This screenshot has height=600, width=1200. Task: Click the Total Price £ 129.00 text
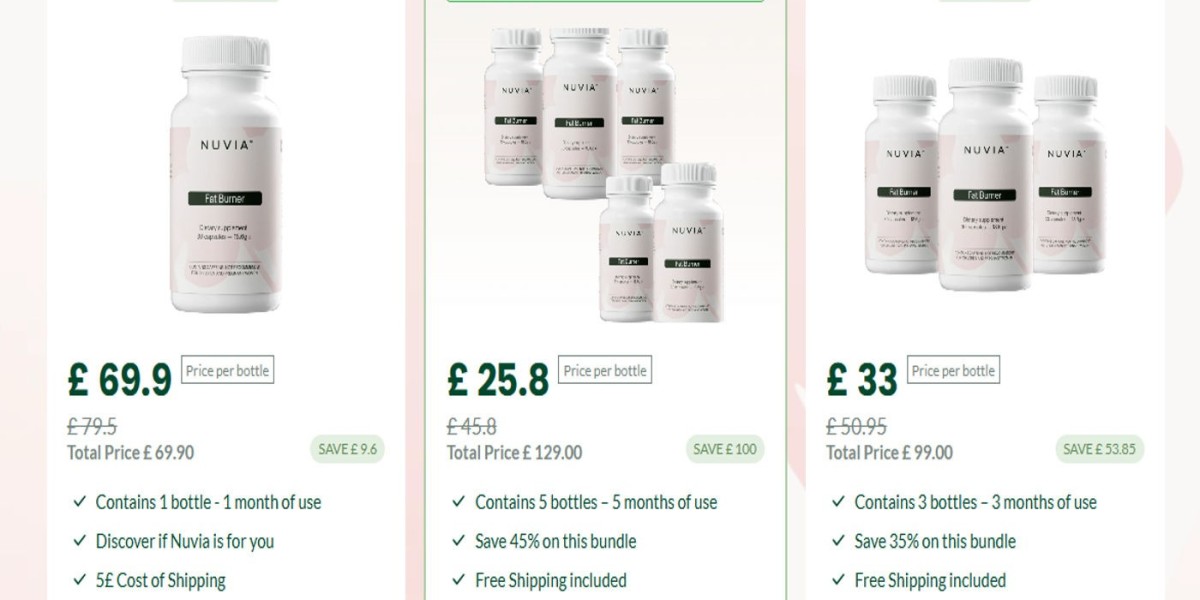tap(514, 452)
